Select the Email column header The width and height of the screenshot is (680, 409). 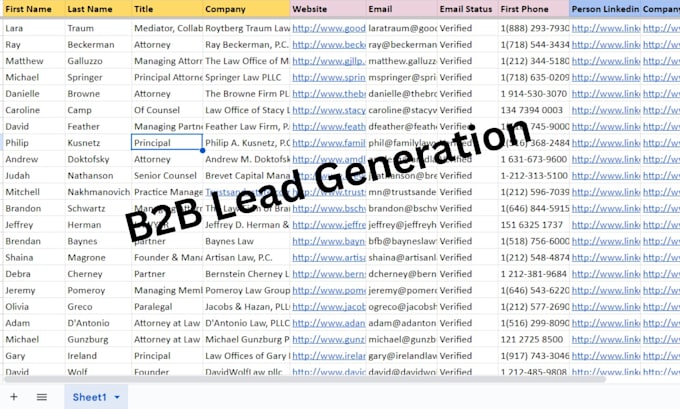pyautogui.click(x=402, y=9)
